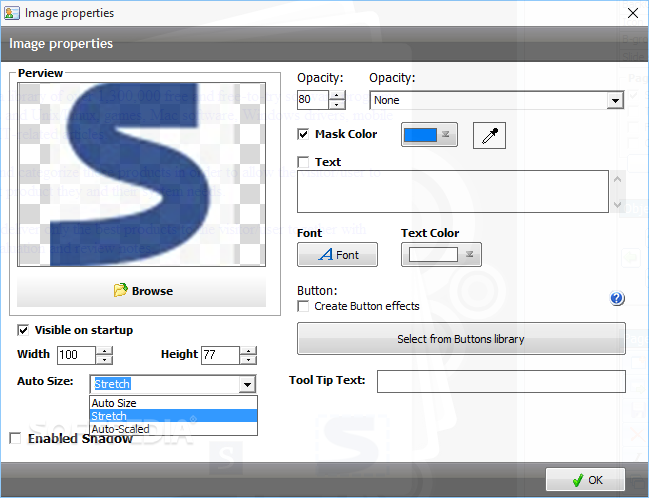The width and height of the screenshot is (649, 498).
Task: Click inside the Text multiline box
Action: click(453, 191)
